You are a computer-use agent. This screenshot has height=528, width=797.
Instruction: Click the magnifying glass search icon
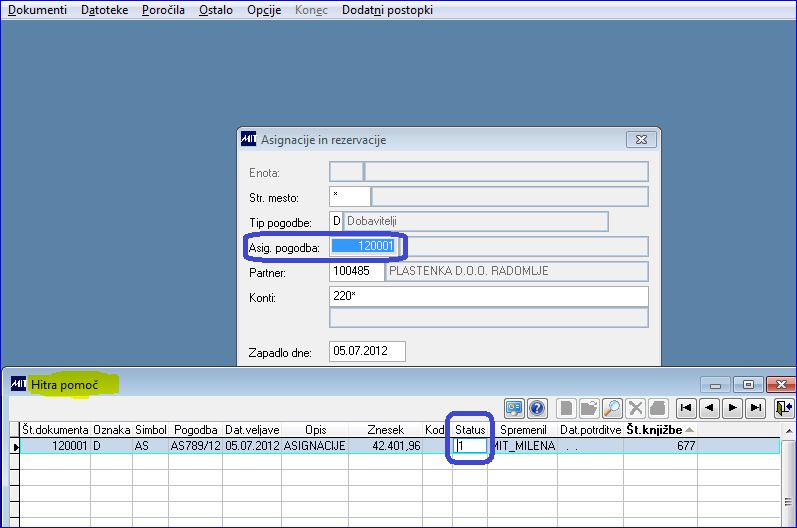612,408
